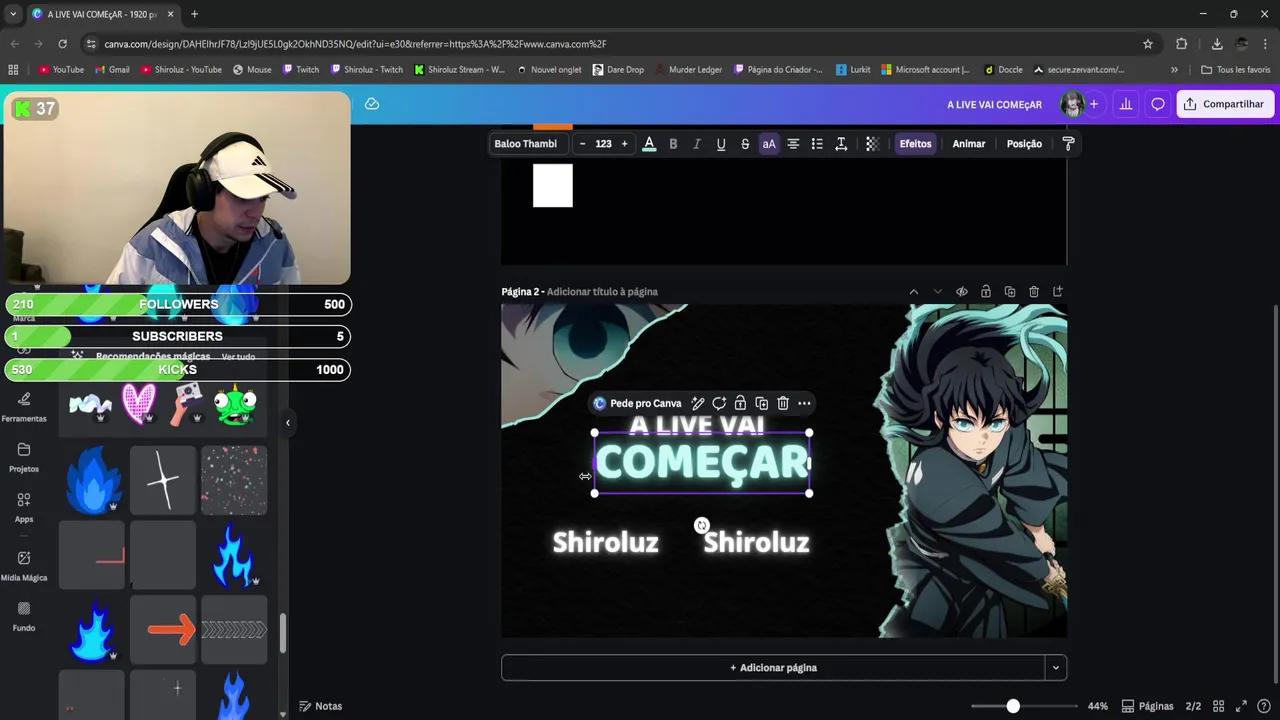Toggle strikethrough formatting
The image size is (1280, 720).
click(x=745, y=144)
